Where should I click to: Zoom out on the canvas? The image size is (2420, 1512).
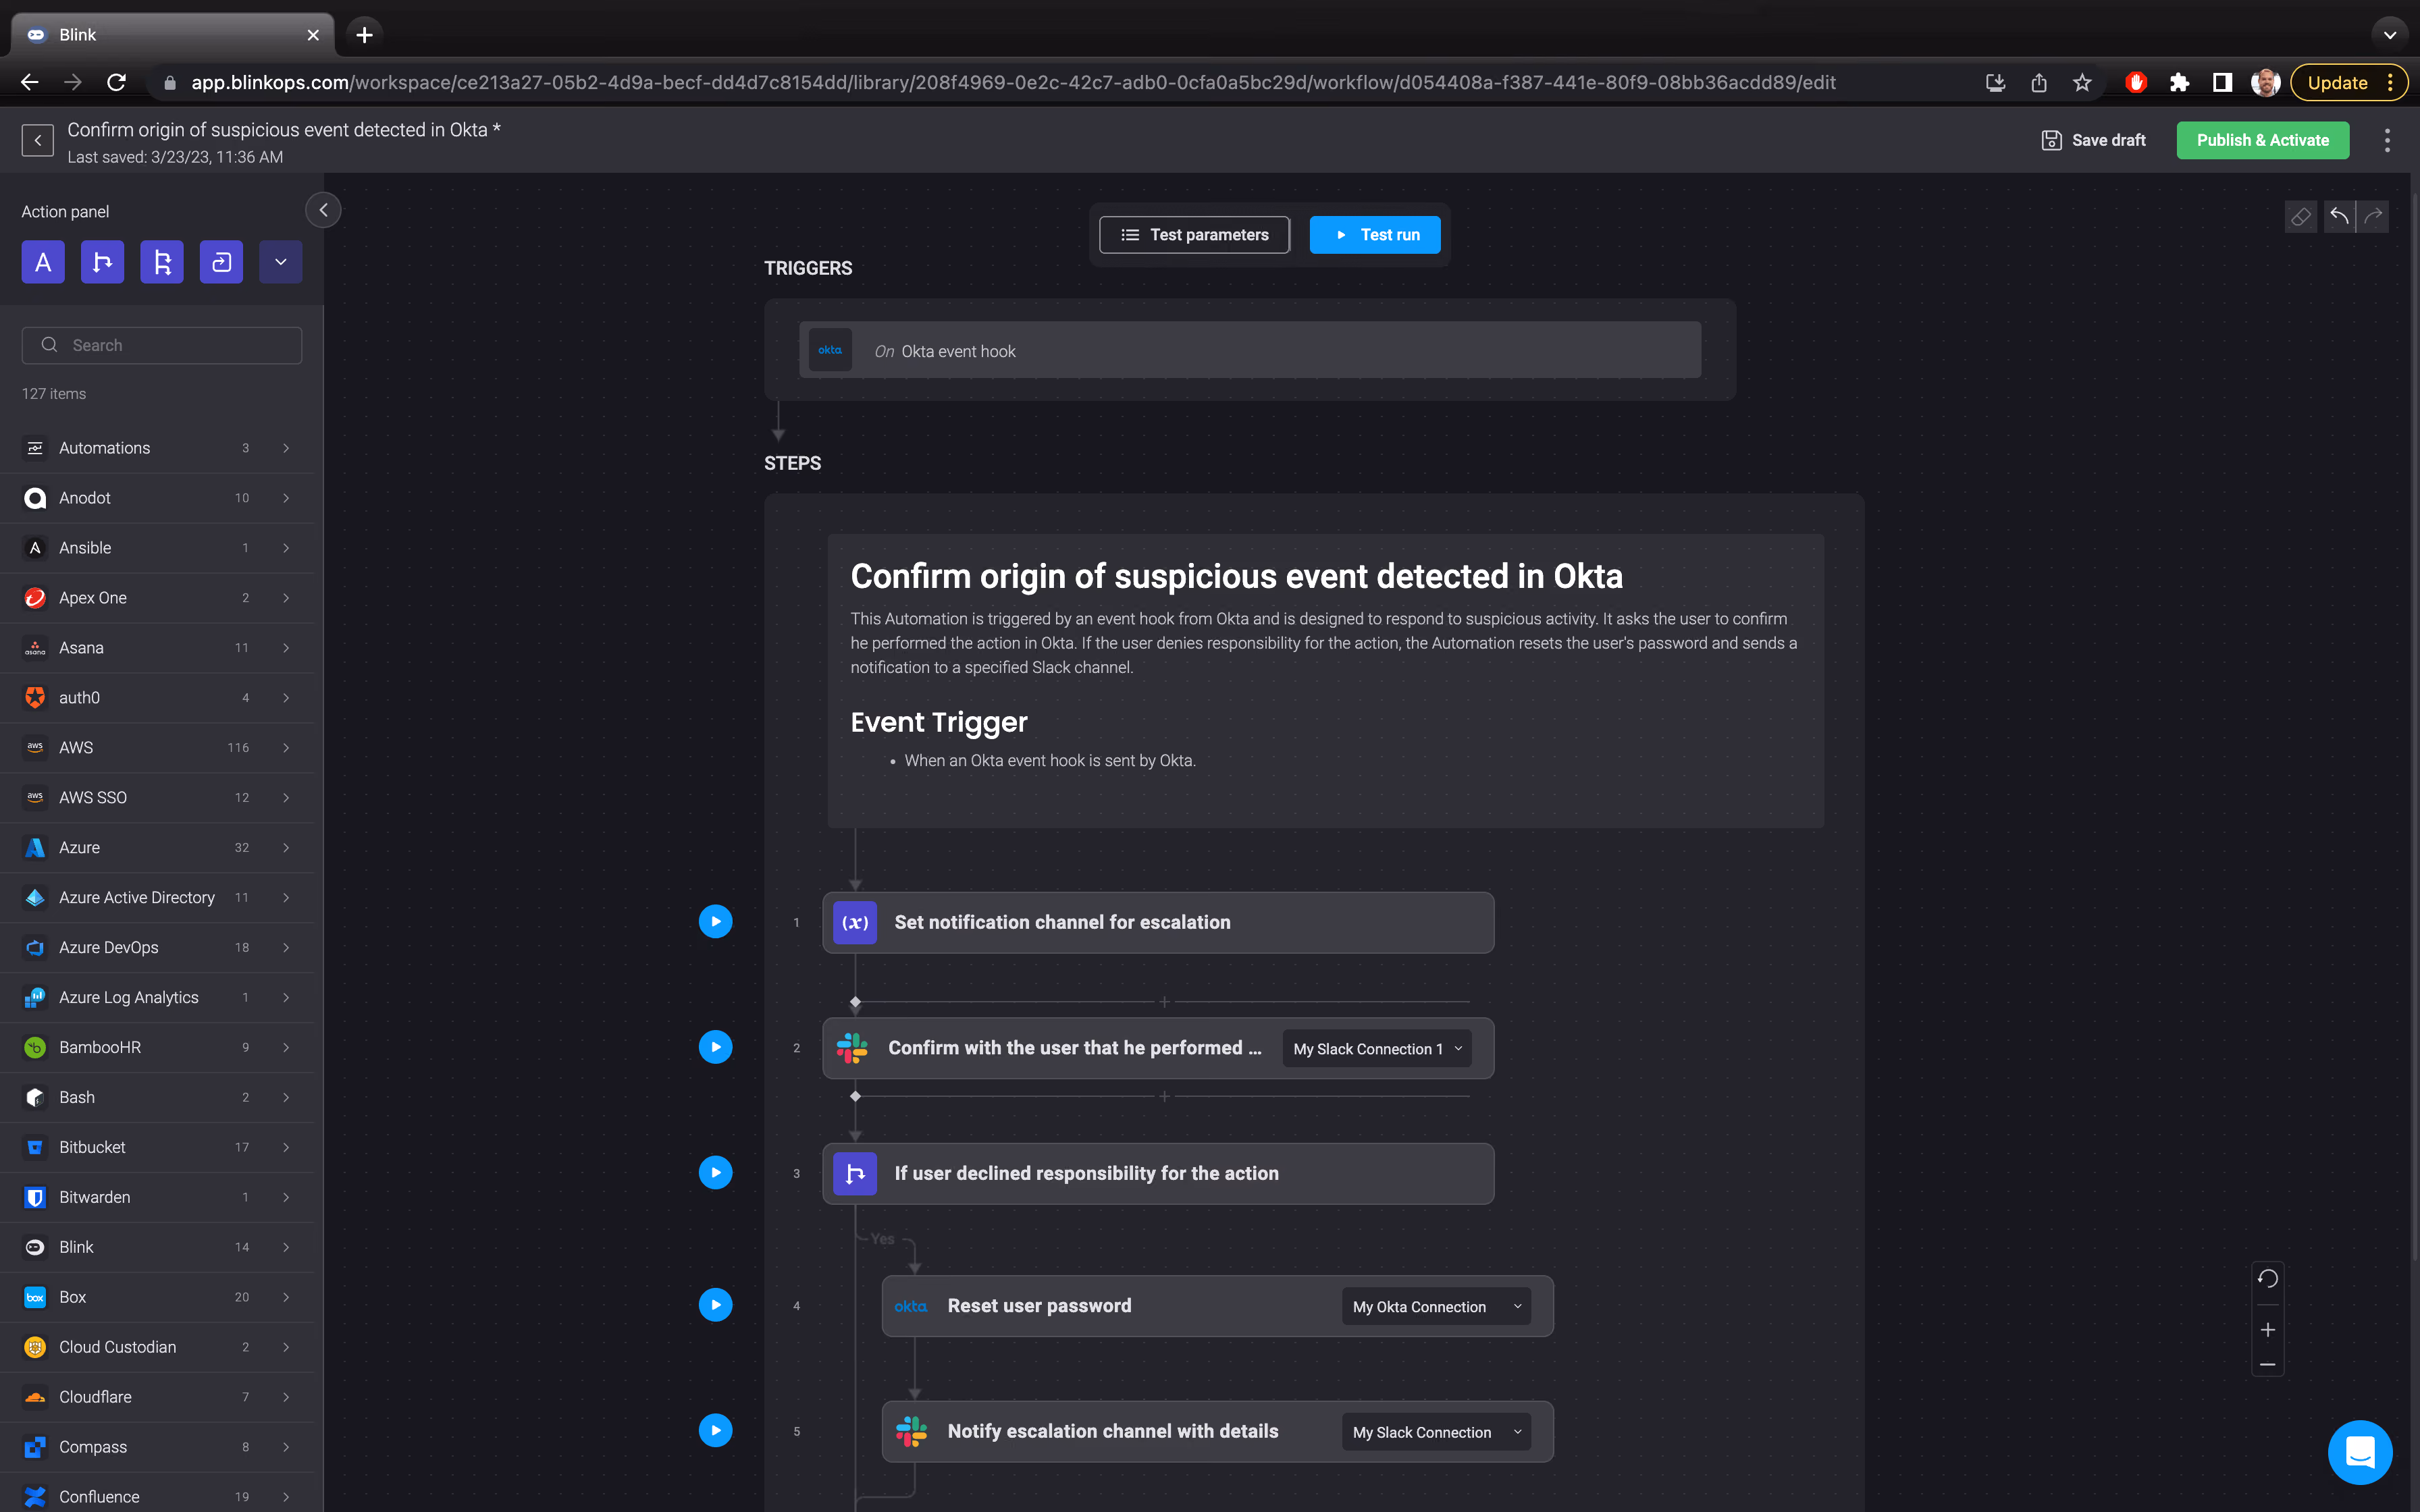pos(2267,1365)
